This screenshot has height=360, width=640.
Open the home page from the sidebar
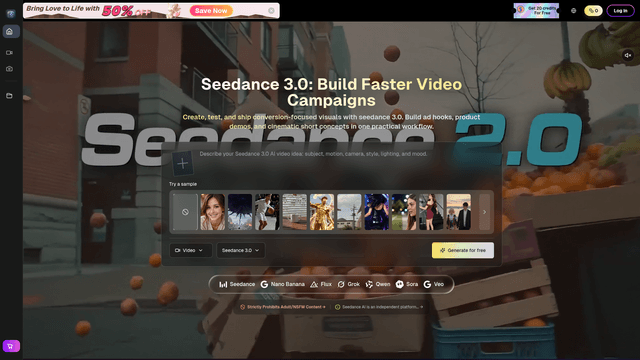10,31
